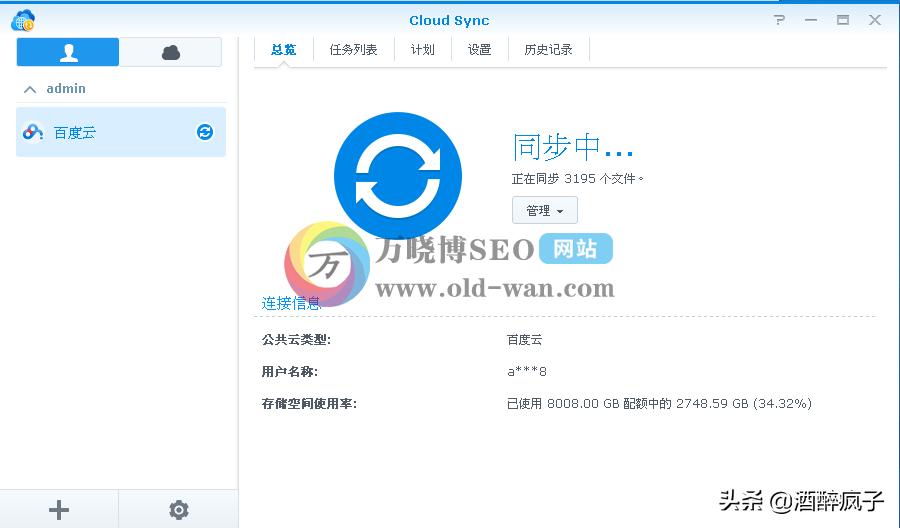Select the 百度云 connection entry
The image size is (900, 528).
pyautogui.click(x=121, y=132)
